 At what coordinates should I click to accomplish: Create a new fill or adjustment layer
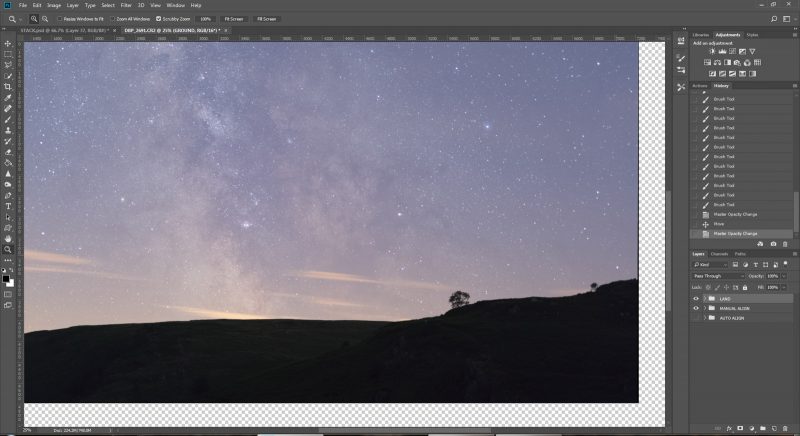[752, 428]
